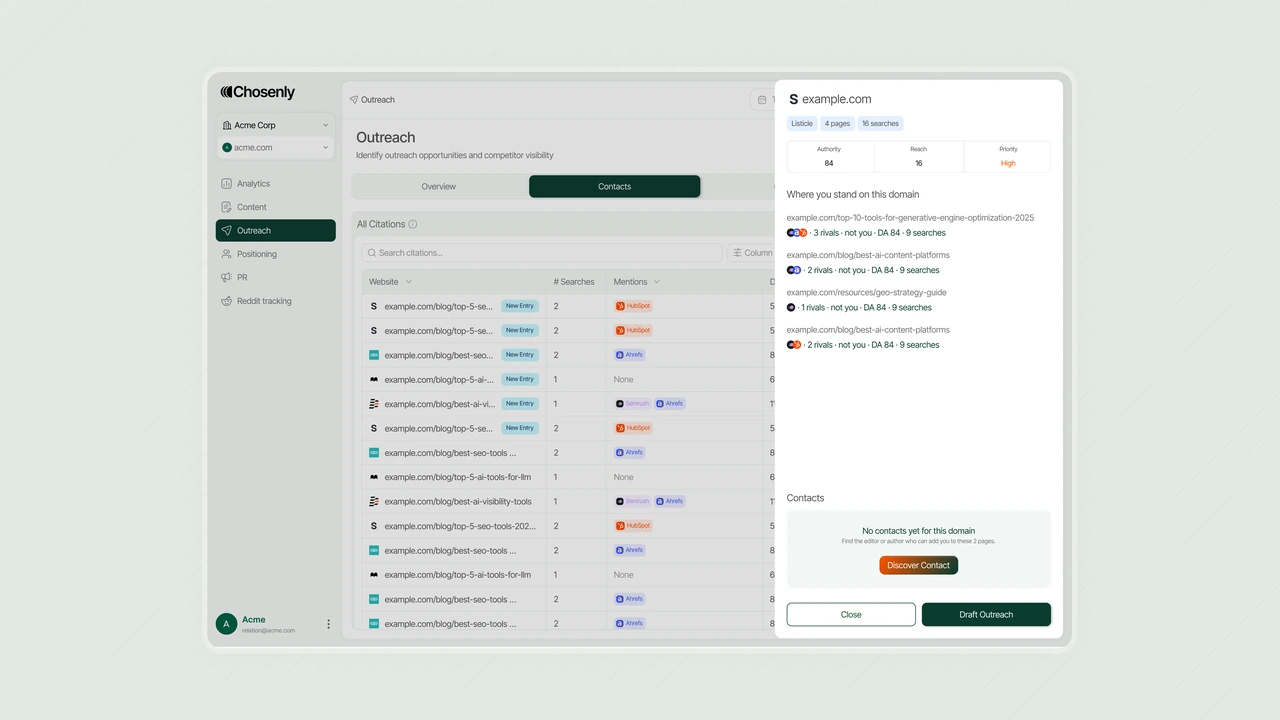1280x720 pixels.
Task: Open Analytics via its chart icon
Action: [227, 184]
